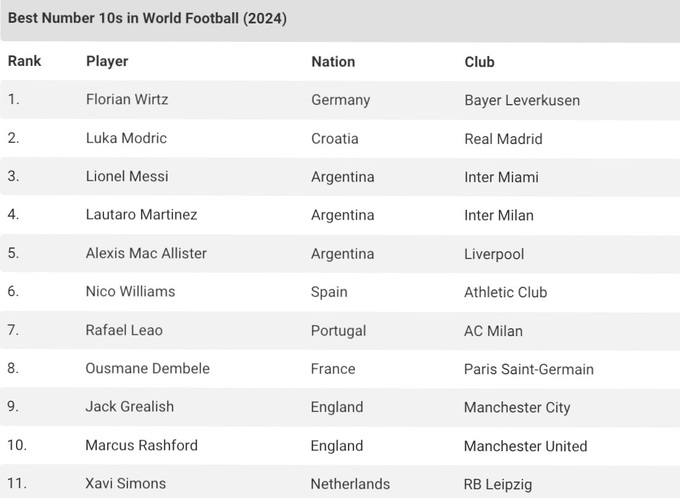
Task: Select the Real Madrid club cell
Action: click(x=503, y=138)
